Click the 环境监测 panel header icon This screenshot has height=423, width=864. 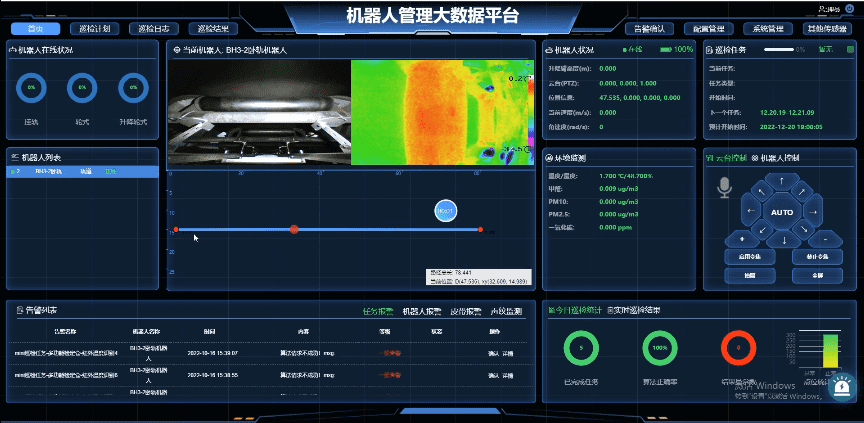549,158
